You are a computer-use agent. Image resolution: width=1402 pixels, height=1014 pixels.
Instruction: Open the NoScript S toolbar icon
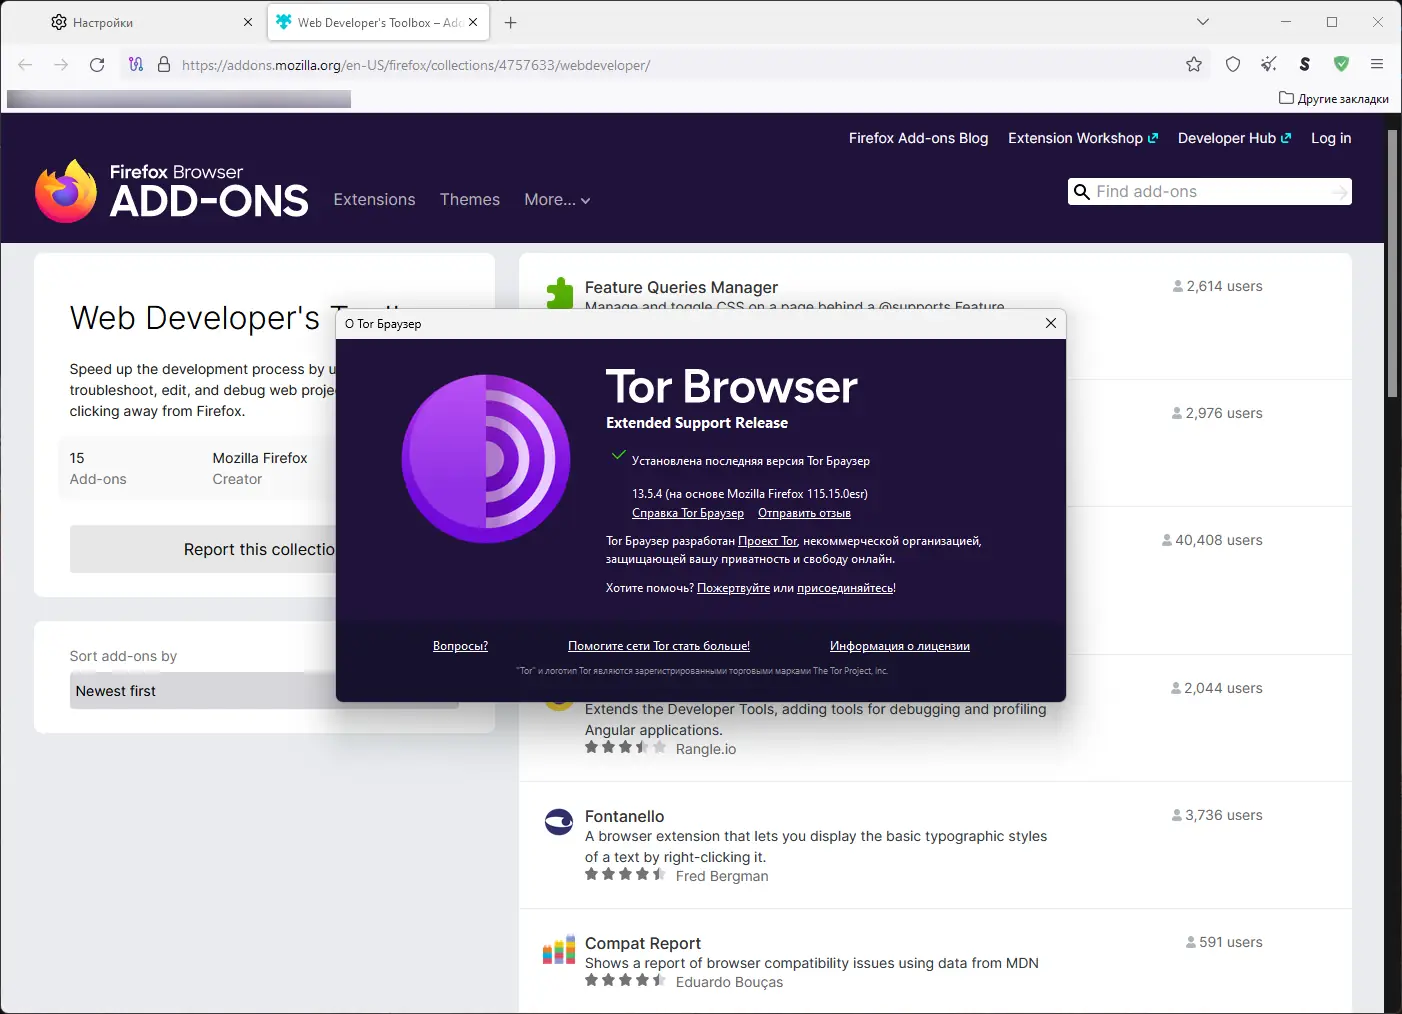pyautogui.click(x=1305, y=64)
